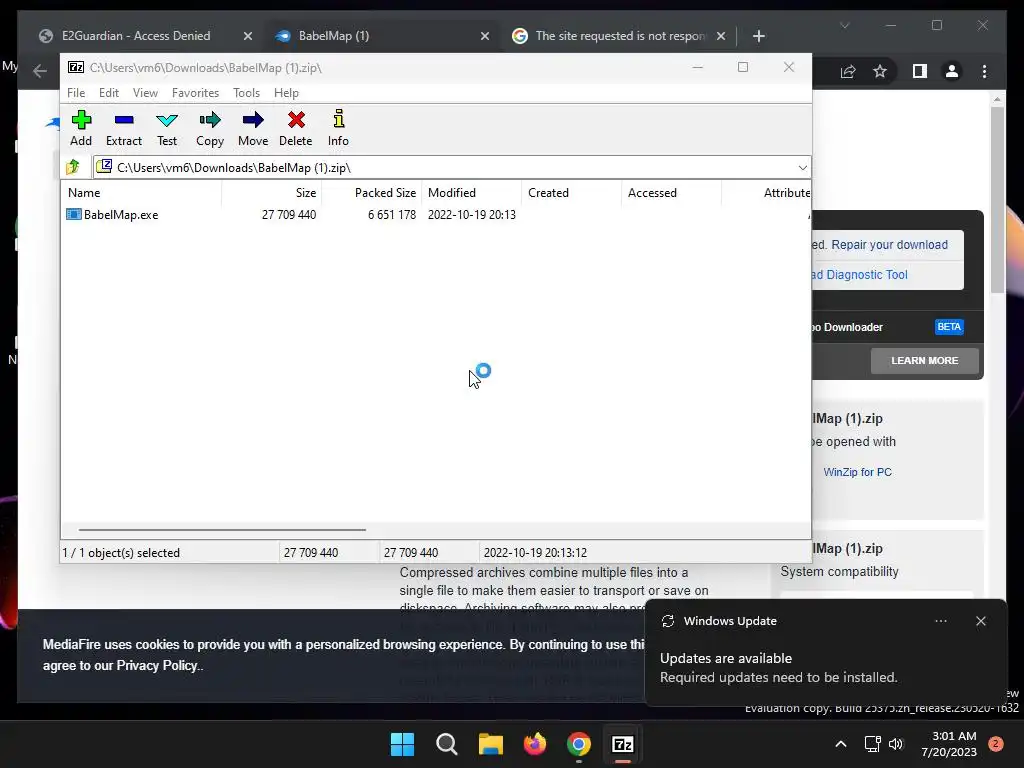The height and width of the screenshot is (768, 1024).
Task: Open Windows Update notification options menu
Action: point(940,621)
